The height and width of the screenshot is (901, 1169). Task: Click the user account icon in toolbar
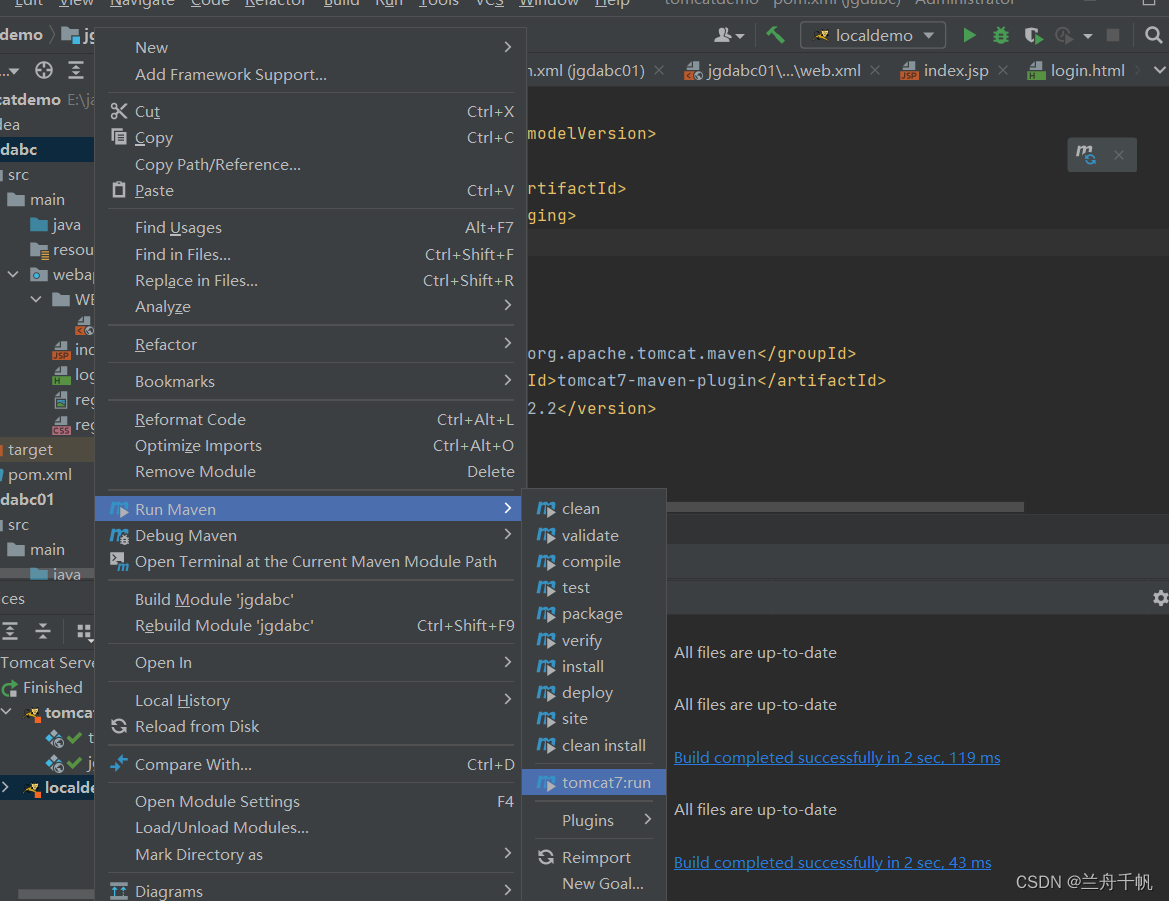[728, 35]
